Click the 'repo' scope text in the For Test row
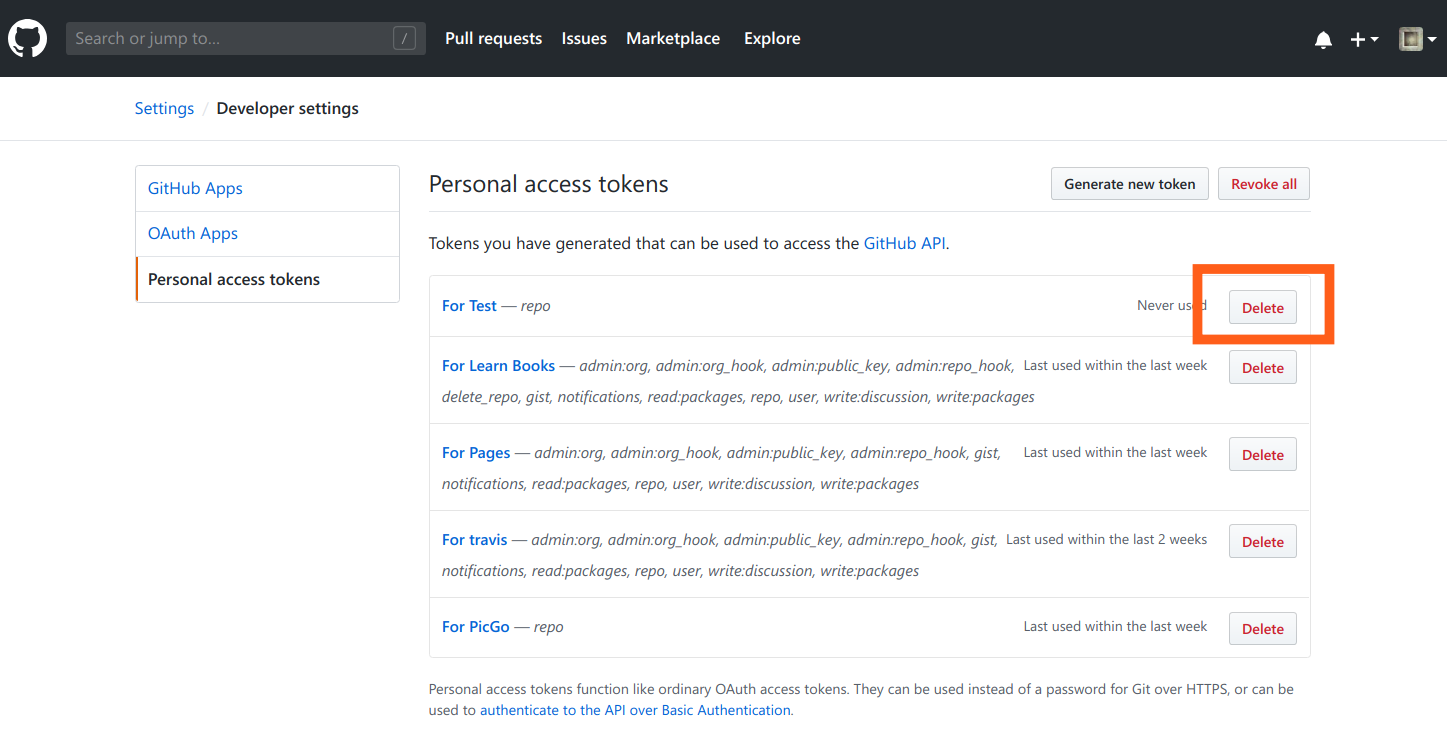Screen dimensions: 1447x738 pyautogui.click(x=536, y=306)
